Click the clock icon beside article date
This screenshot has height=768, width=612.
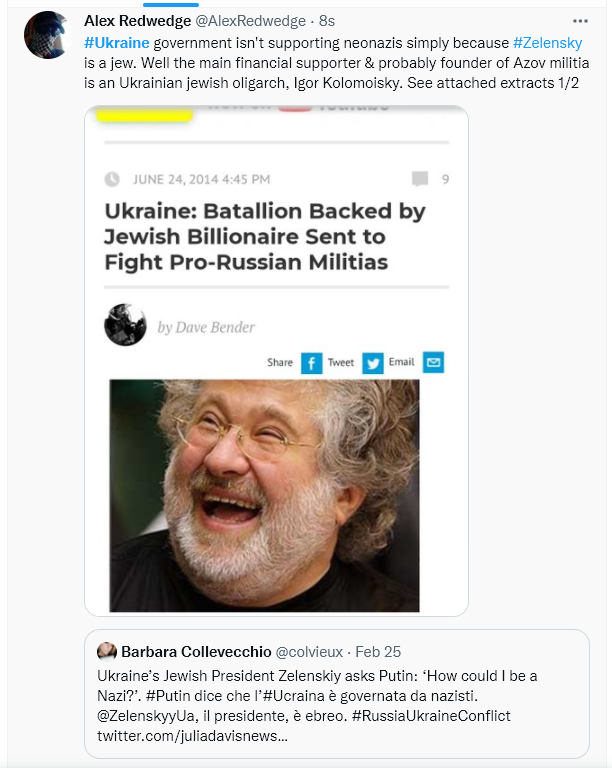[112, 179]
